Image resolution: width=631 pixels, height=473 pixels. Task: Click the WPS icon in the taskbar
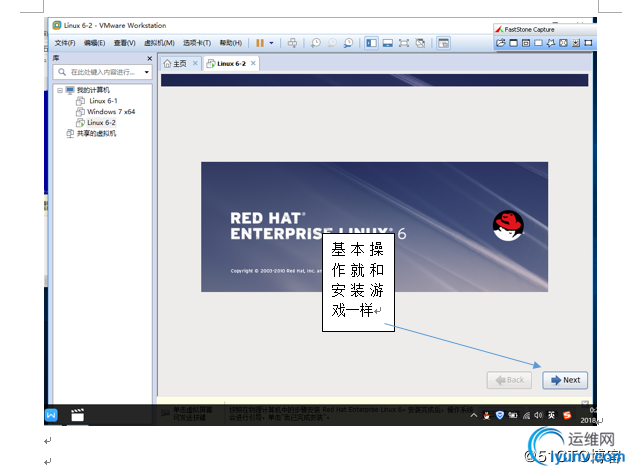(52, 415)
